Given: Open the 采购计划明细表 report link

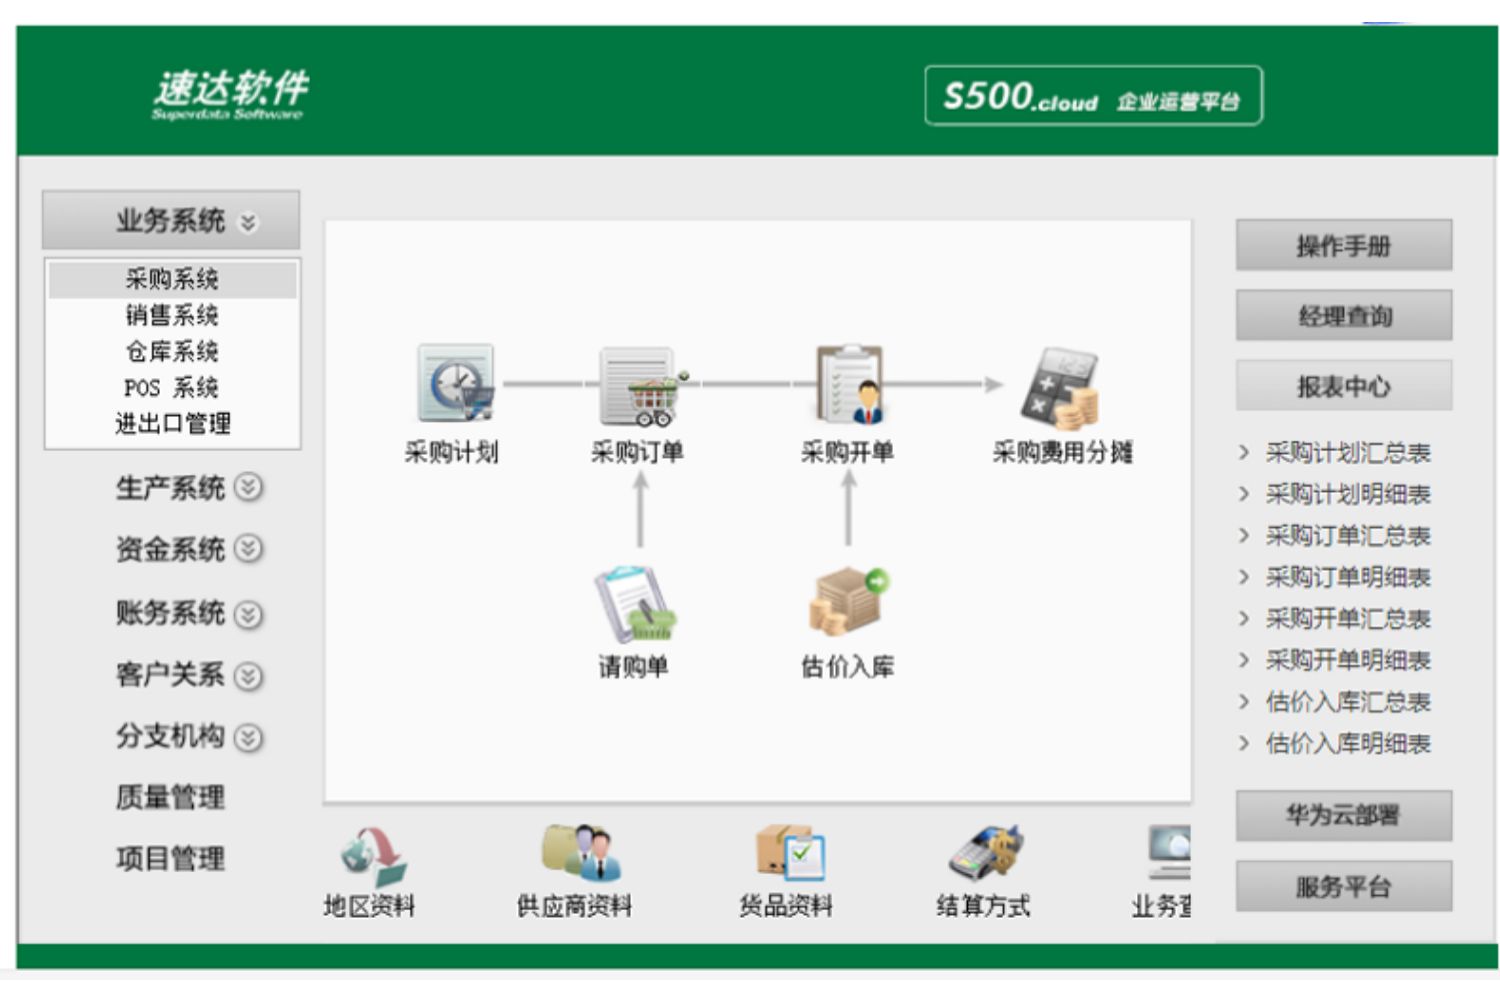Looking at the screenshot, I should point(1348,494).
